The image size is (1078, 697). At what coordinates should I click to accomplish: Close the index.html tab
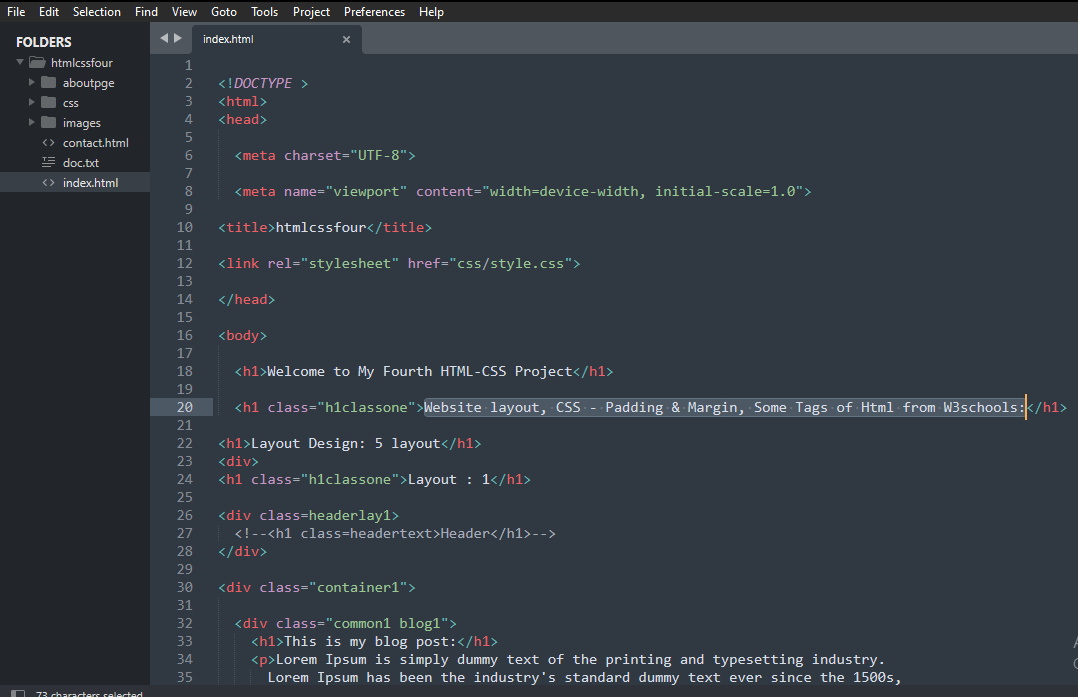click(346, 39)
